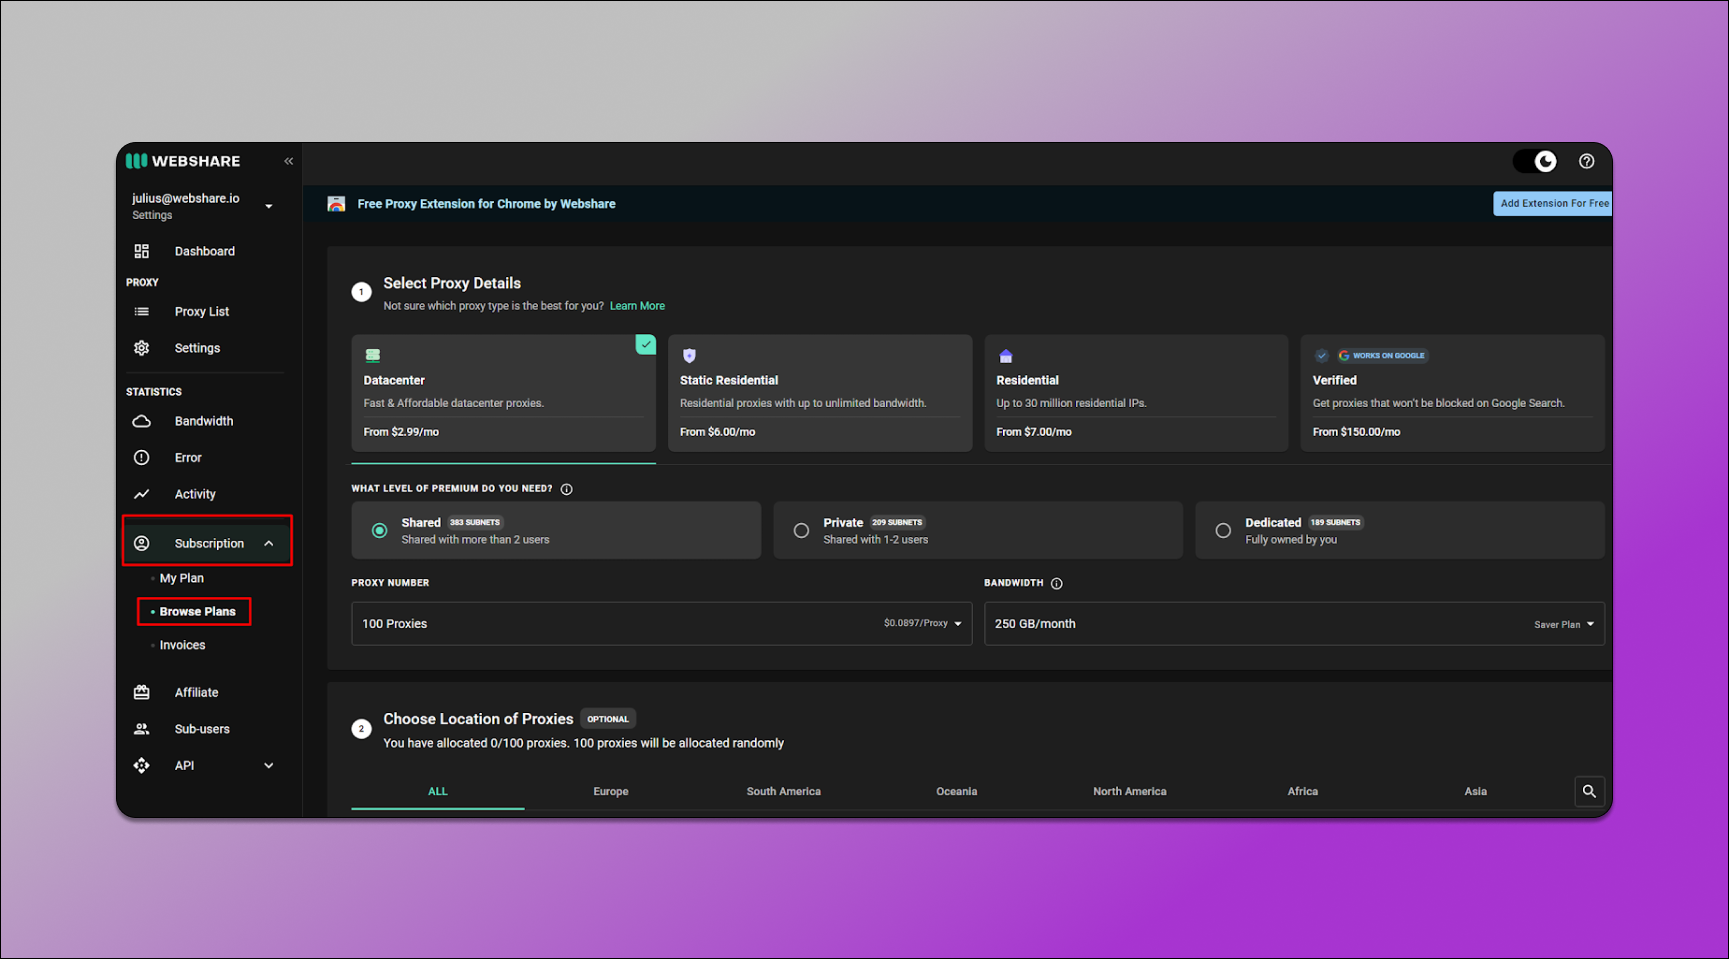Click the Proxy List icon
This screenshot has width=1729, height=959.
(x=142, y=312)
